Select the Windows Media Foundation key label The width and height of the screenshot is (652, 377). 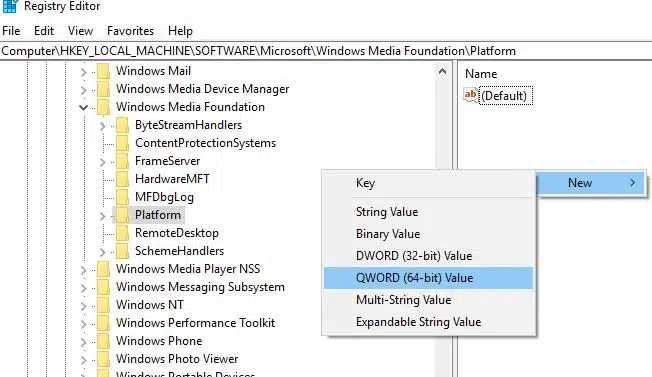[x=190, y=107]
